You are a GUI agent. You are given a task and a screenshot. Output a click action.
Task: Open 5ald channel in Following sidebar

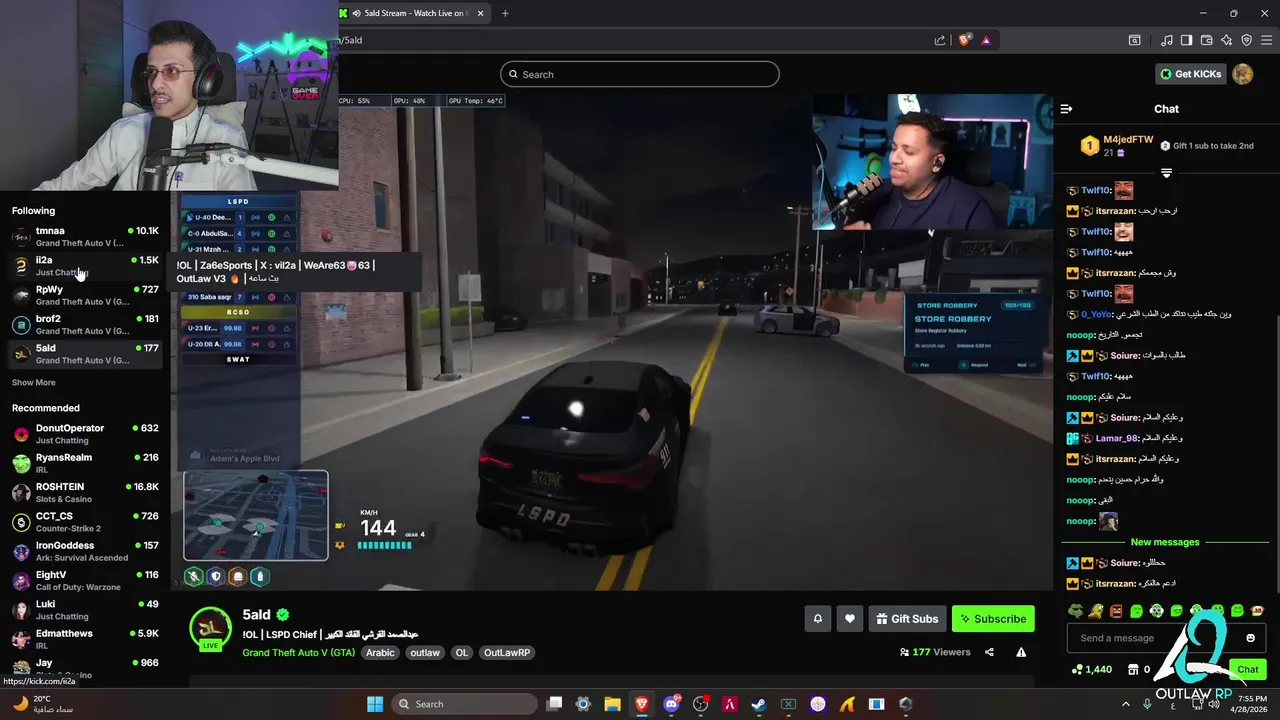[x=85, y=354]
